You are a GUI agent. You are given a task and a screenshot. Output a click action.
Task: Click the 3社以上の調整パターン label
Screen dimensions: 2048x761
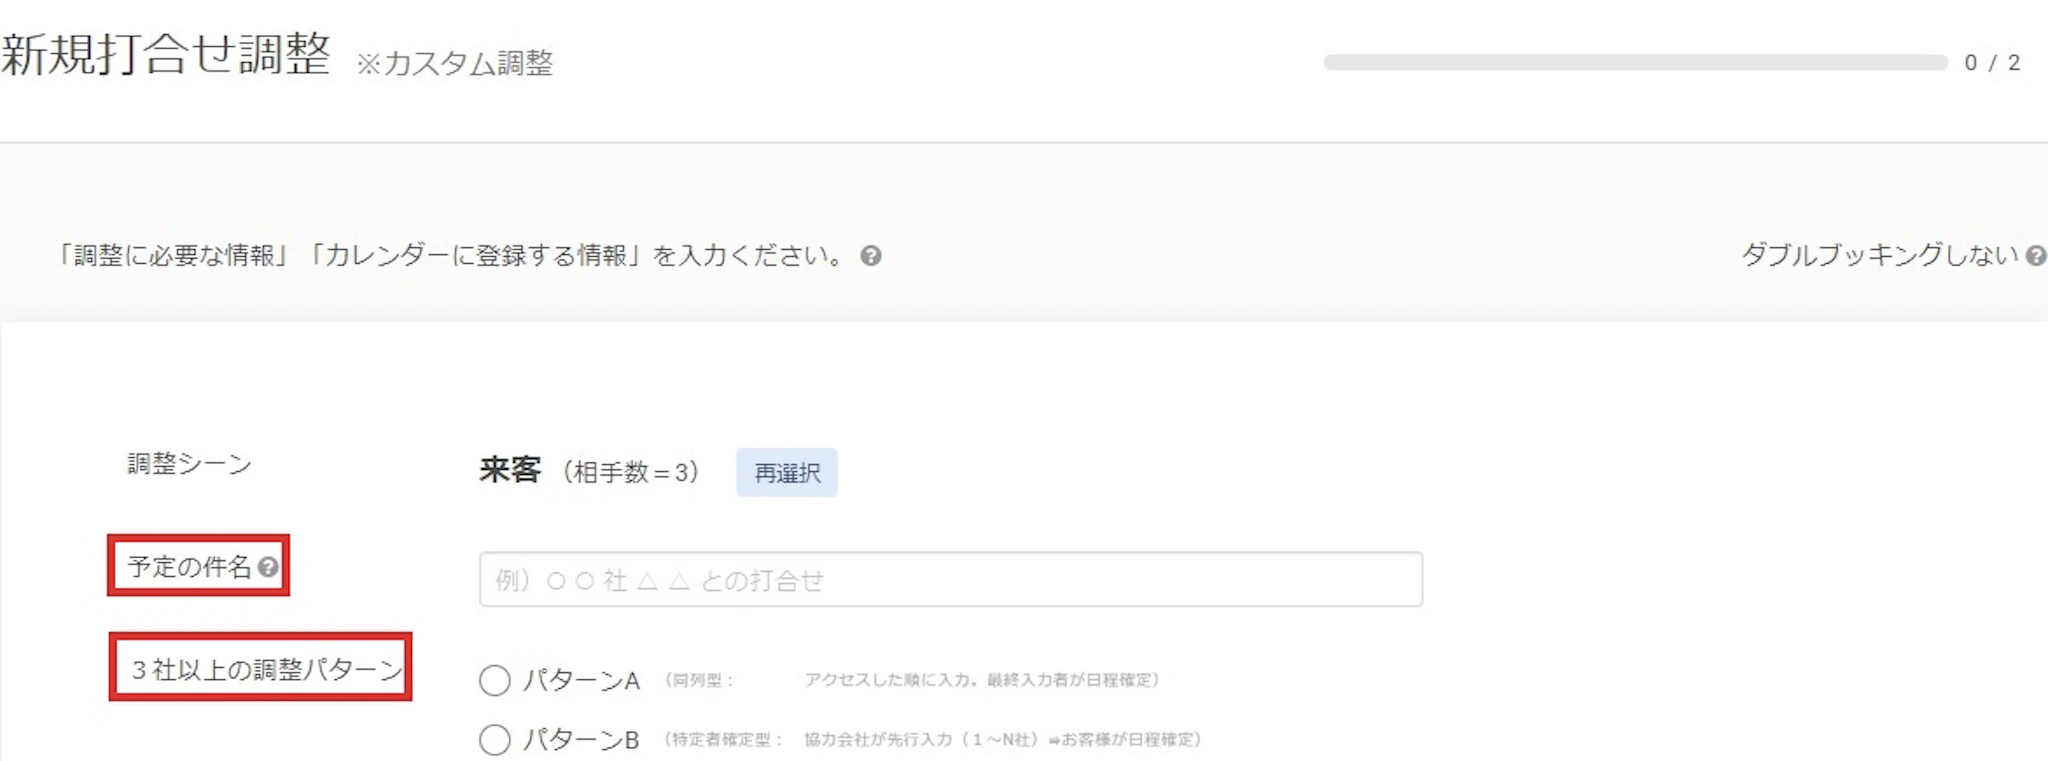point(267,669)
